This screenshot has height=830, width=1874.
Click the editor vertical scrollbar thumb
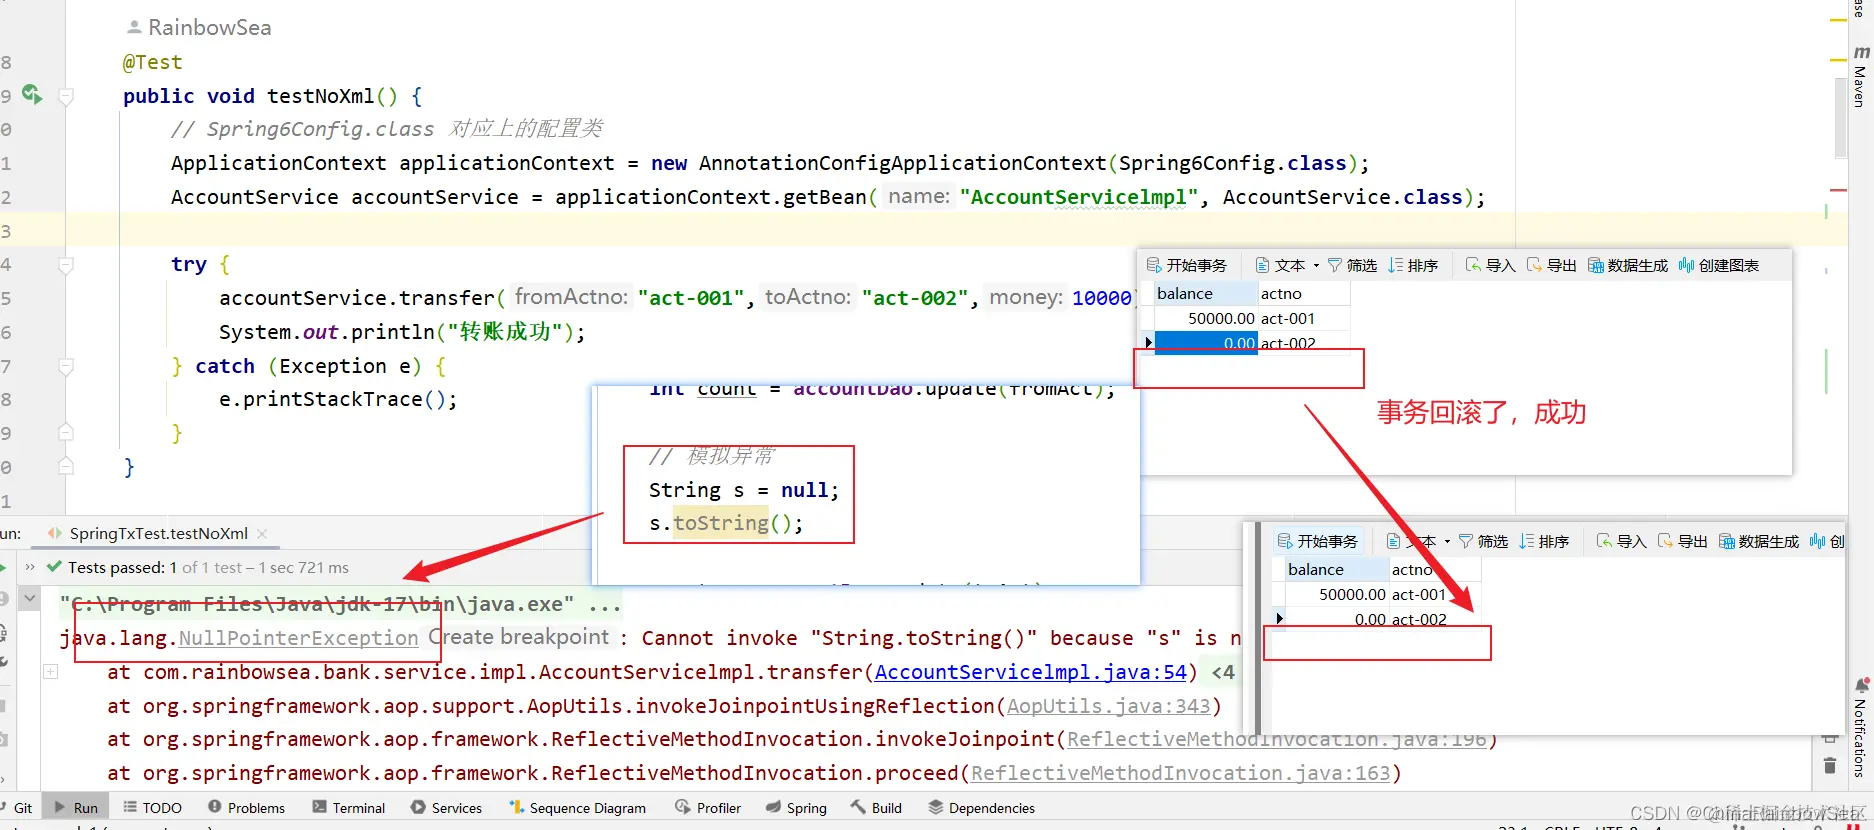tap(1840, 118)
